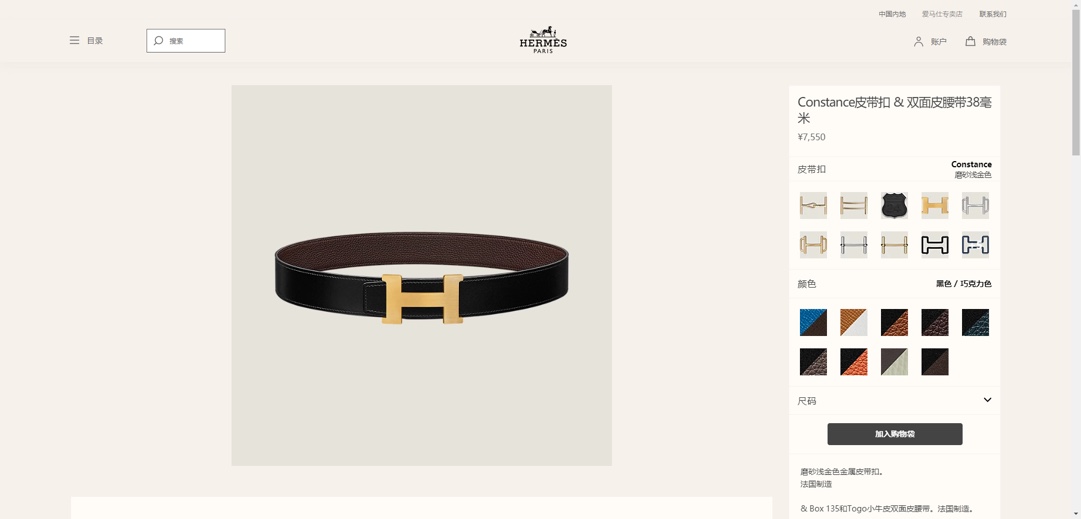Pick the first chain-style gold buckle
The height and width of the screenshot is (519, 1081).
pos(813,205)
